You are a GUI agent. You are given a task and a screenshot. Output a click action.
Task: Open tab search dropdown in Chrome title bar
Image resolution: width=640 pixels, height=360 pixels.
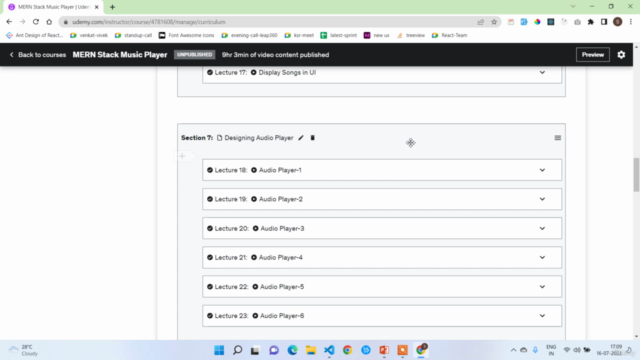click(573, 7)
